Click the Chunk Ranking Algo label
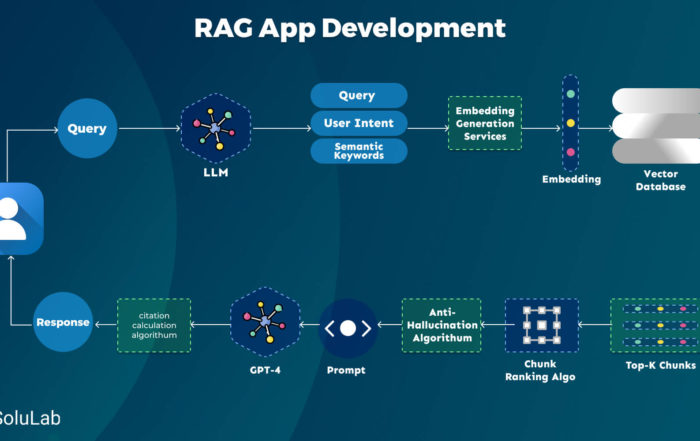The height and width of the screenshot is (441, 700). [540, 370]
